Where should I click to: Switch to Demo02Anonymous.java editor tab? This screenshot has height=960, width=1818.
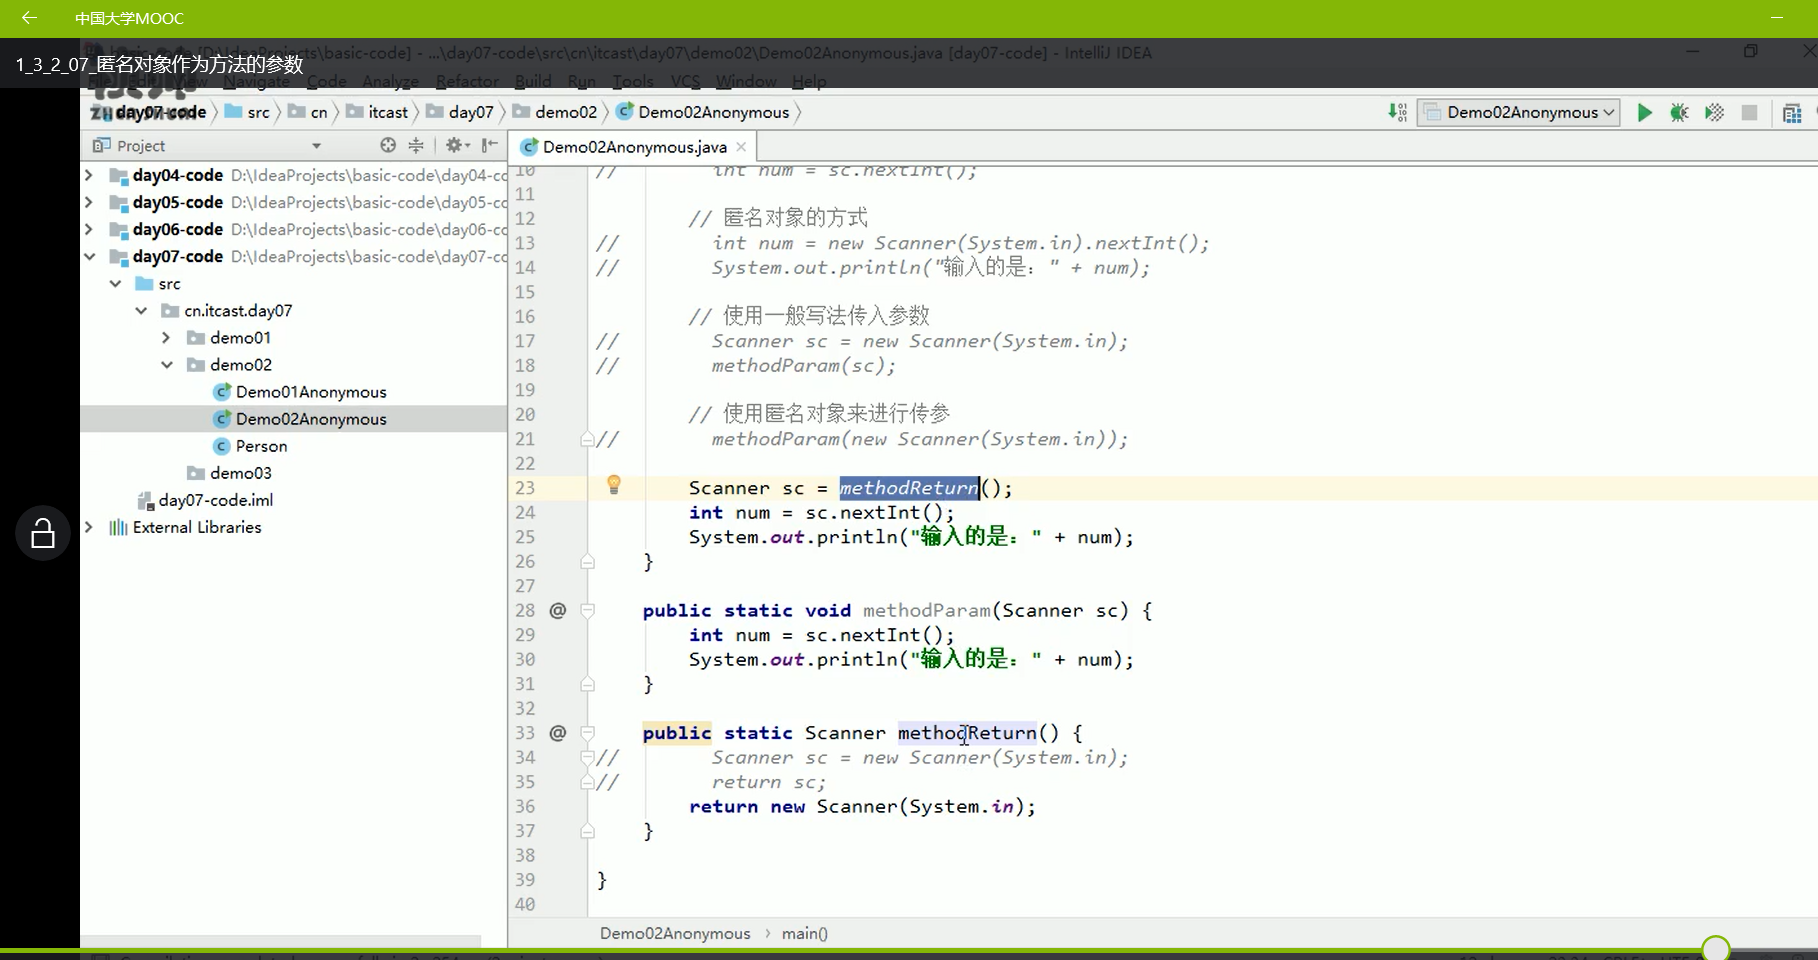[635, 147]
